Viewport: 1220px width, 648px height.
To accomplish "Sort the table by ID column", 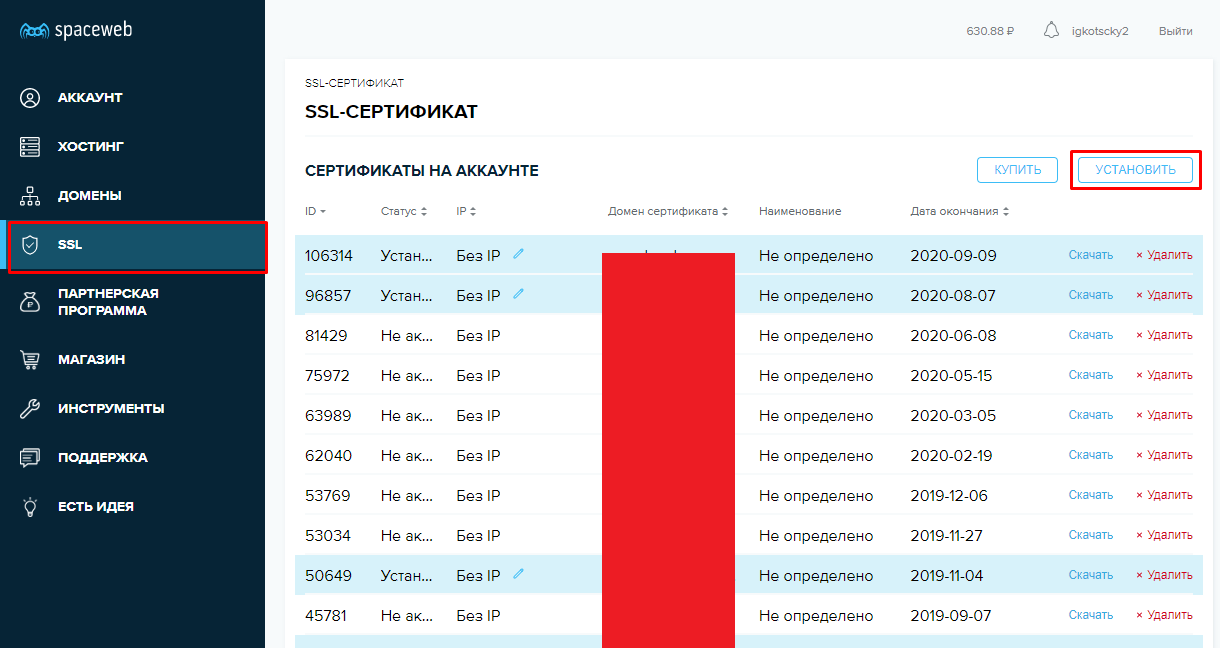I will click(x=316, y=211).
